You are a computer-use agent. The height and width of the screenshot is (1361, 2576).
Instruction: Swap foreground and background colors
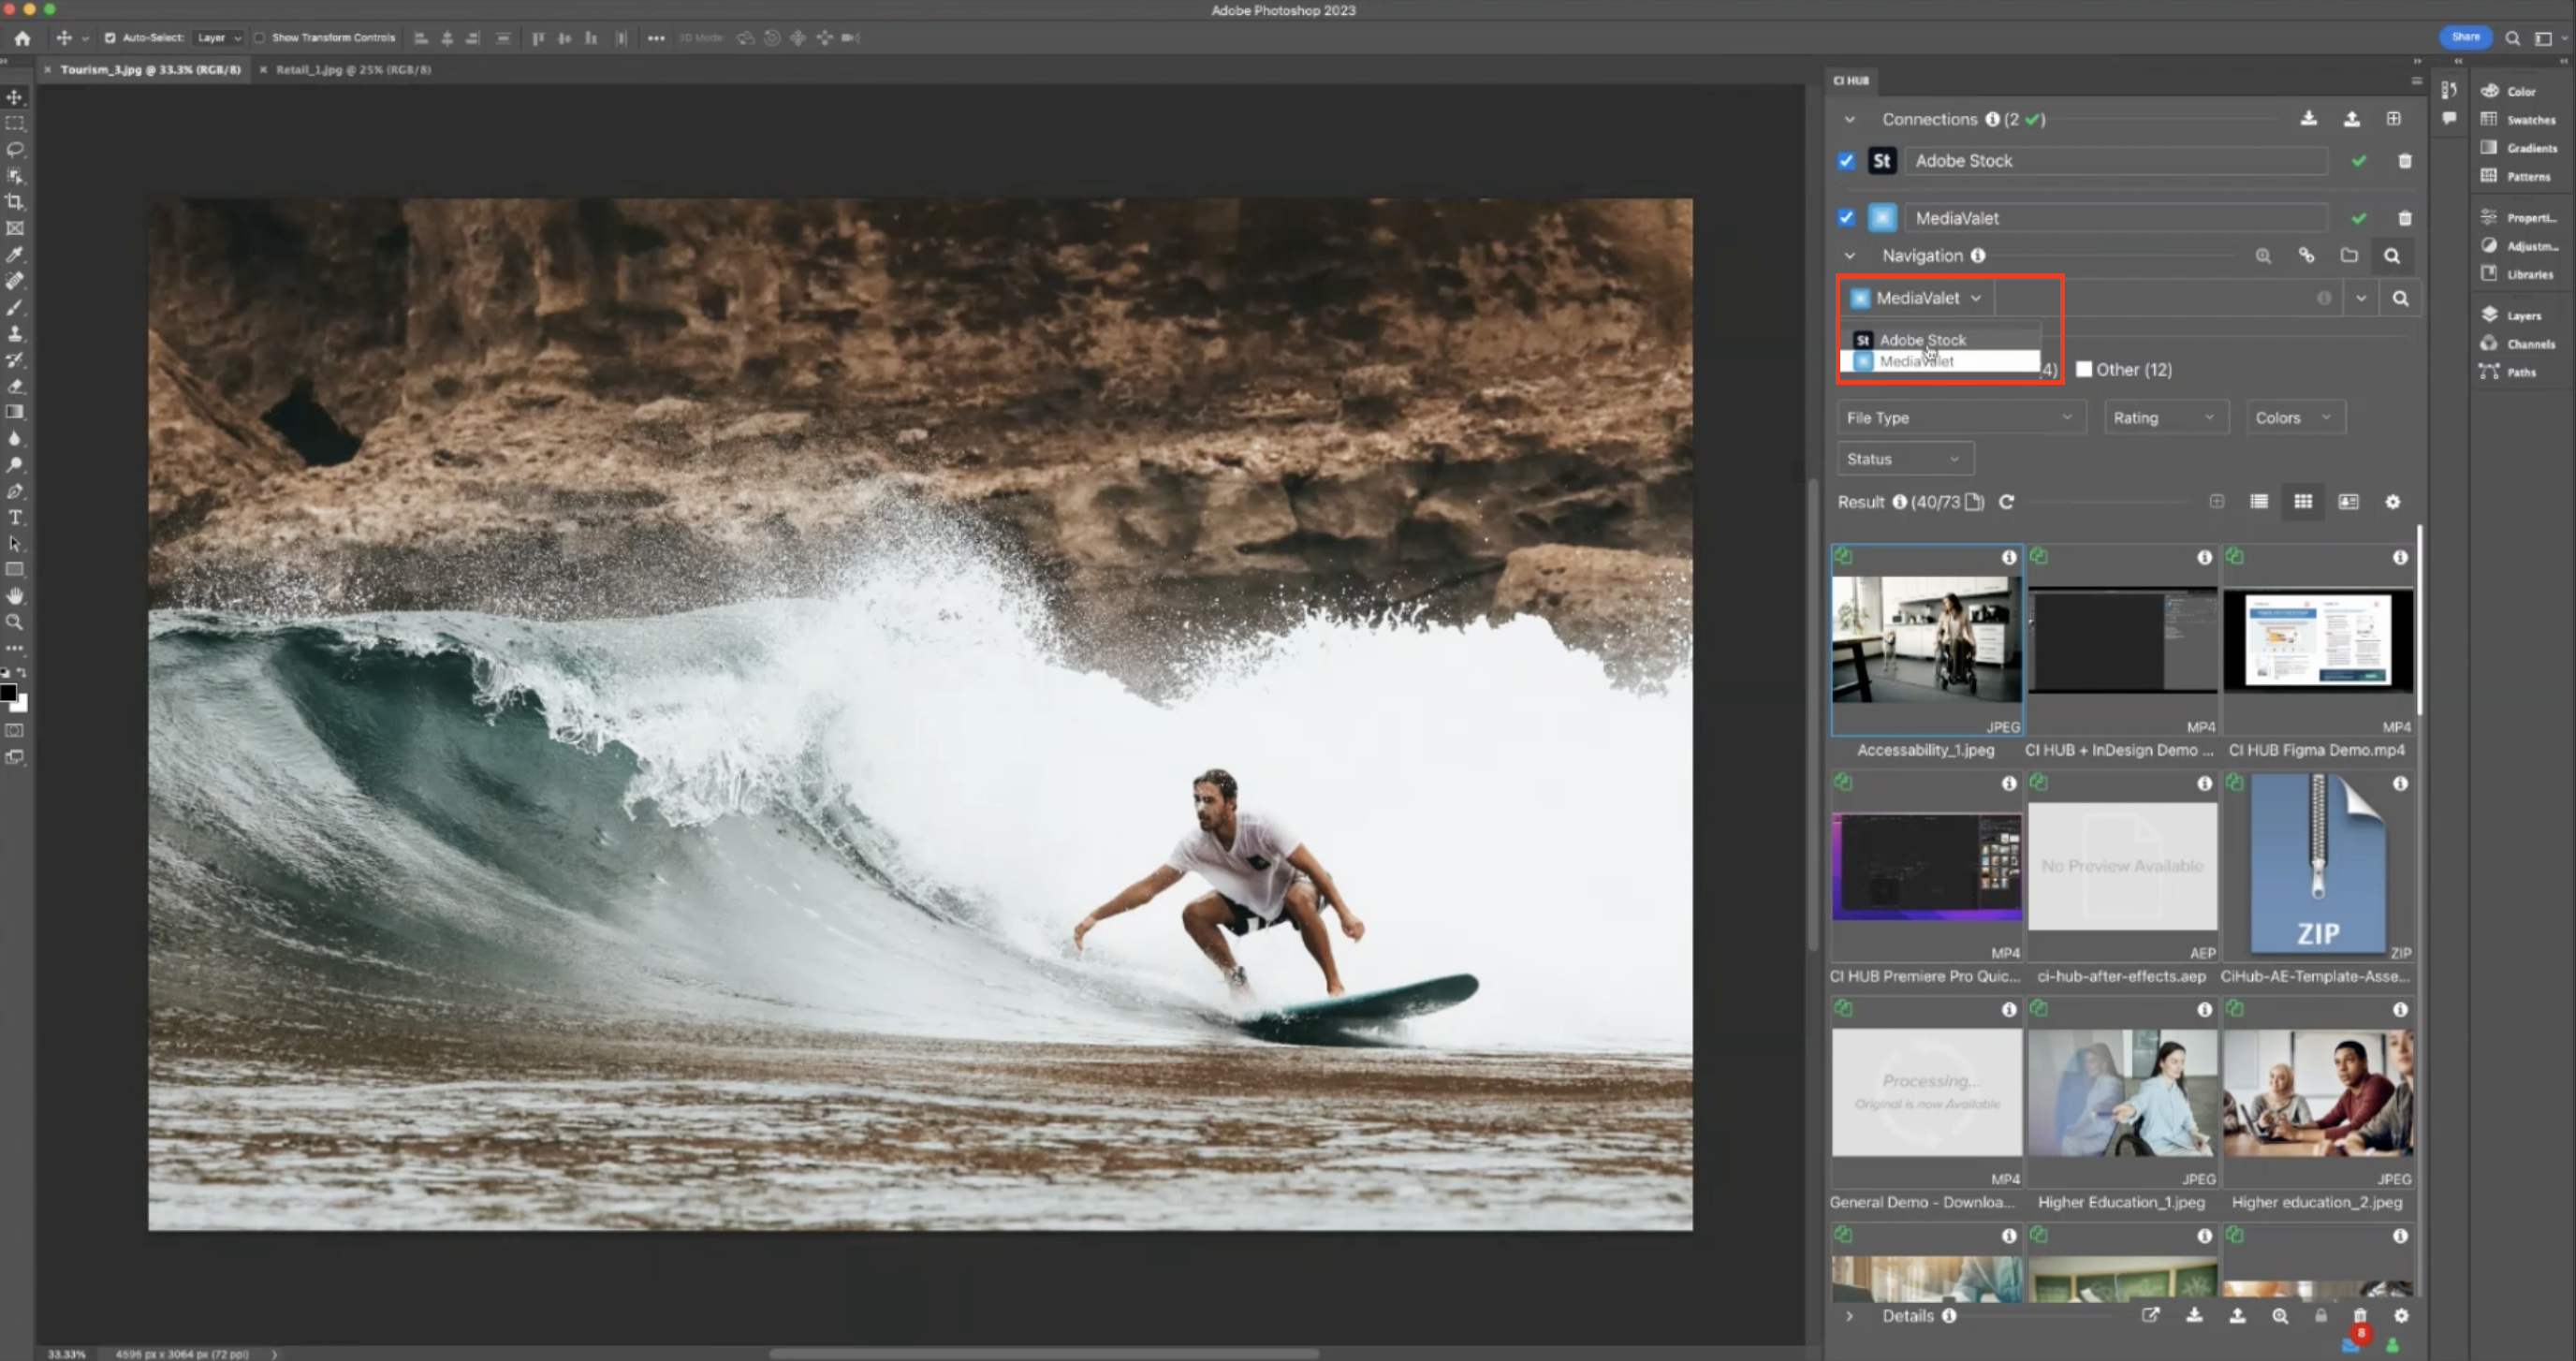click(x=22, y=673)
